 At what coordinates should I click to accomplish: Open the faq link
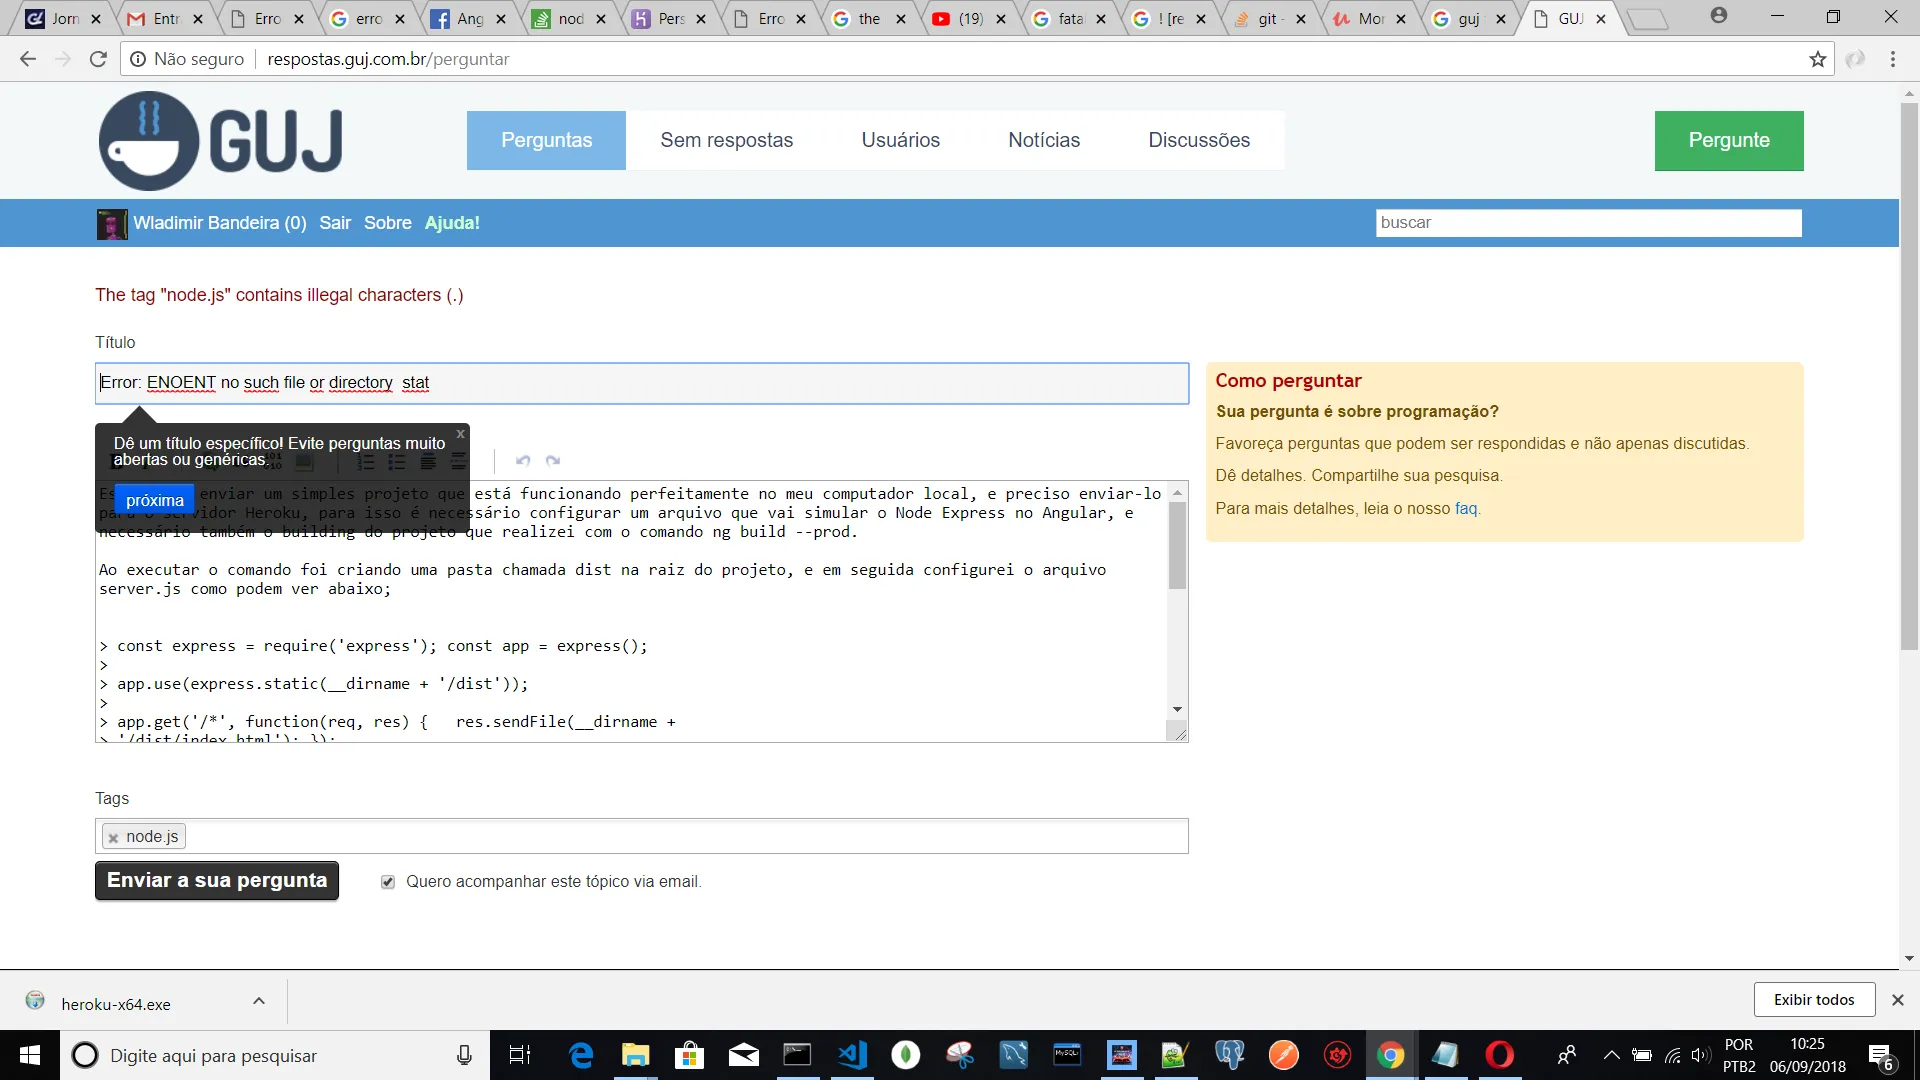coord(1465,509)
